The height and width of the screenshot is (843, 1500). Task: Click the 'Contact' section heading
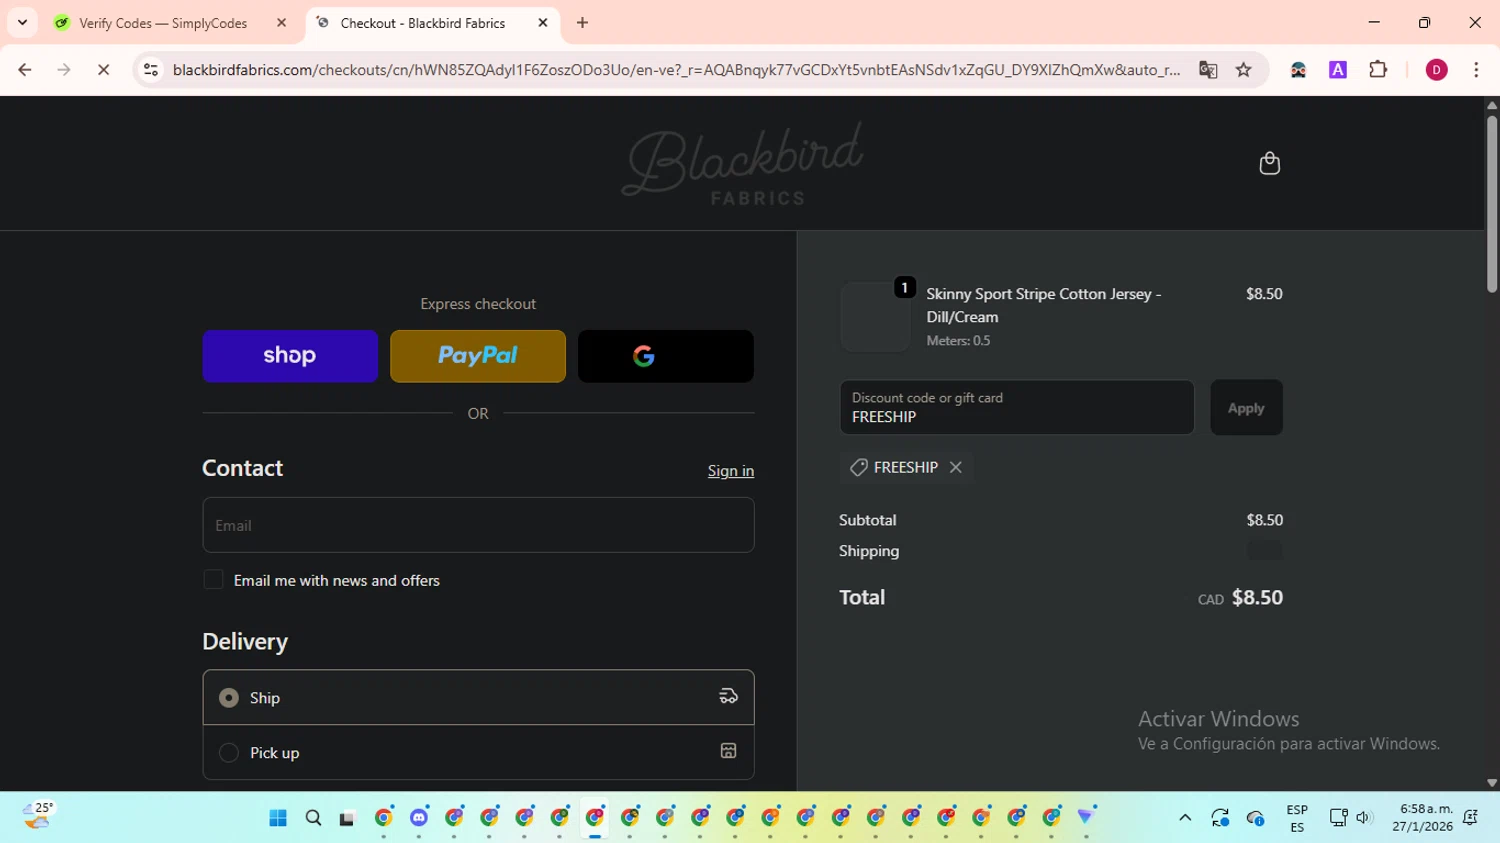coord(243,468)
